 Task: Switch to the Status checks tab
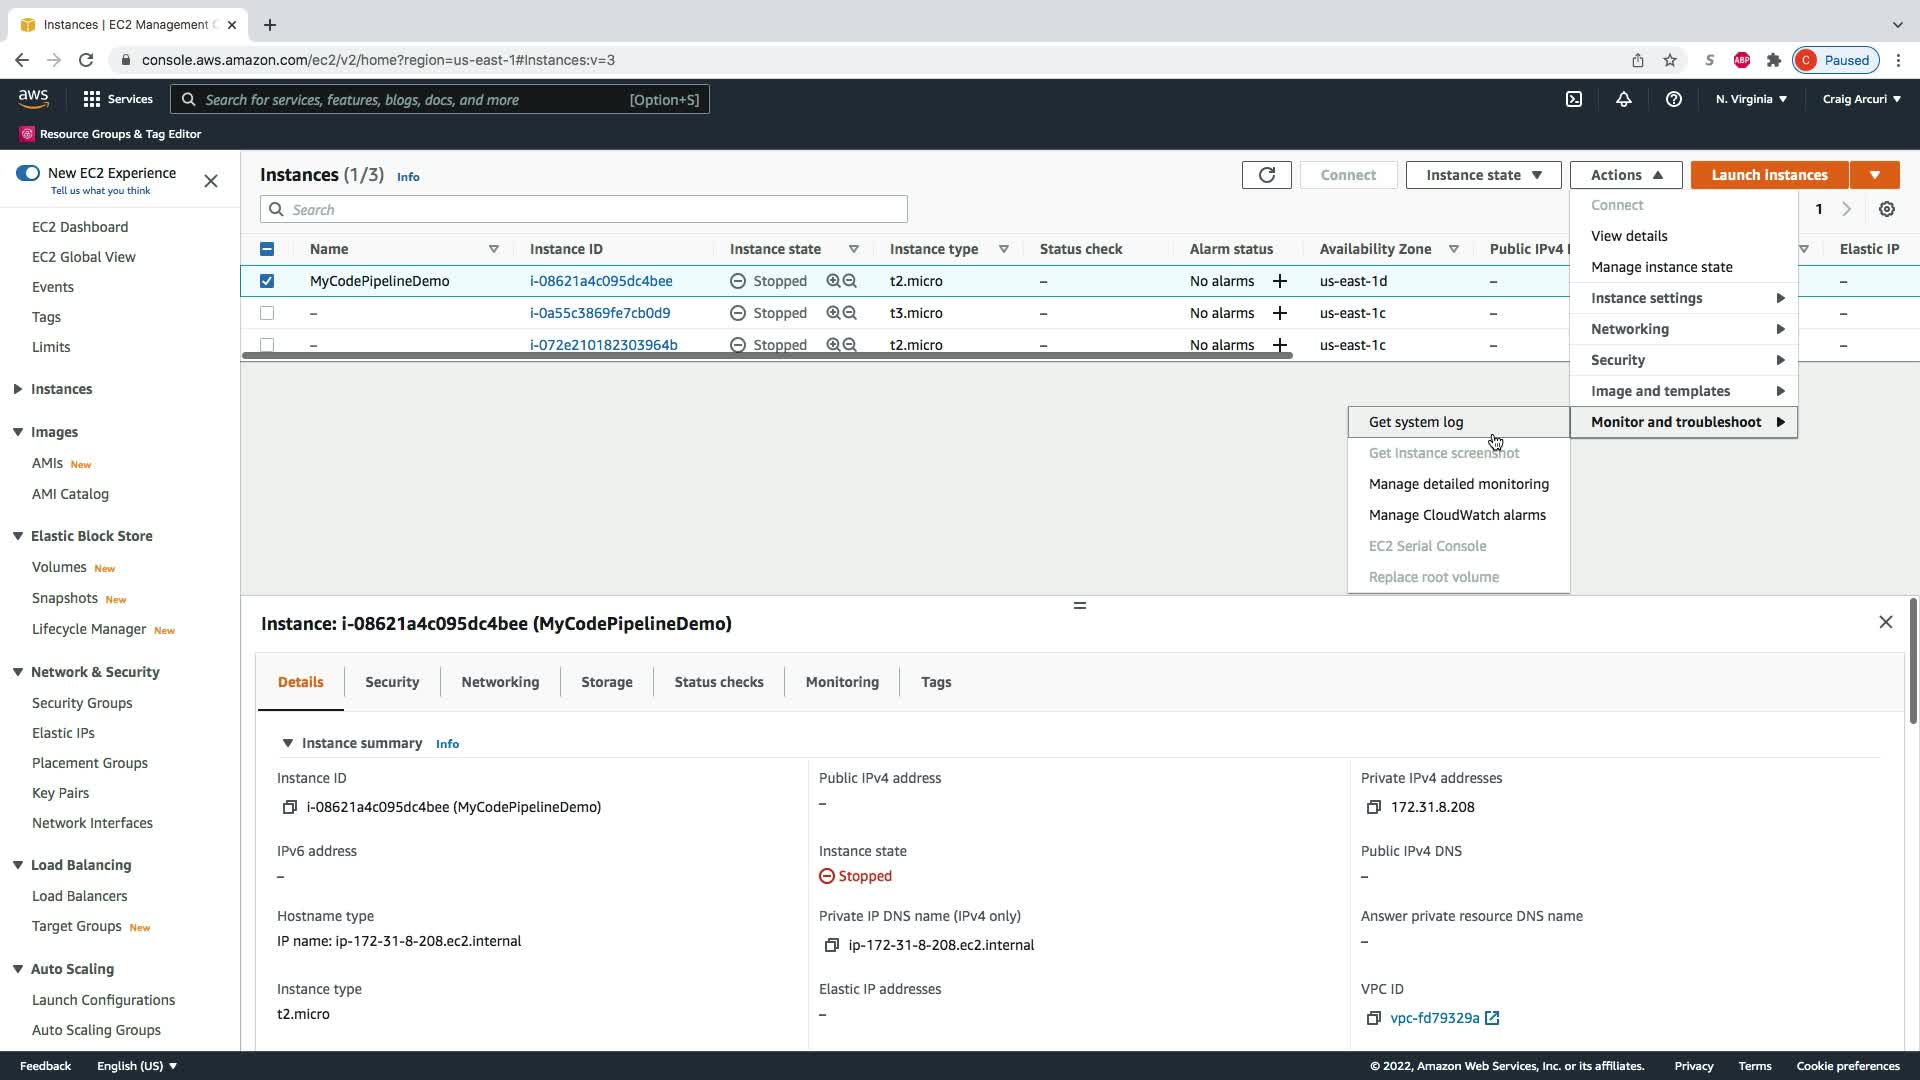pos(718,682)
